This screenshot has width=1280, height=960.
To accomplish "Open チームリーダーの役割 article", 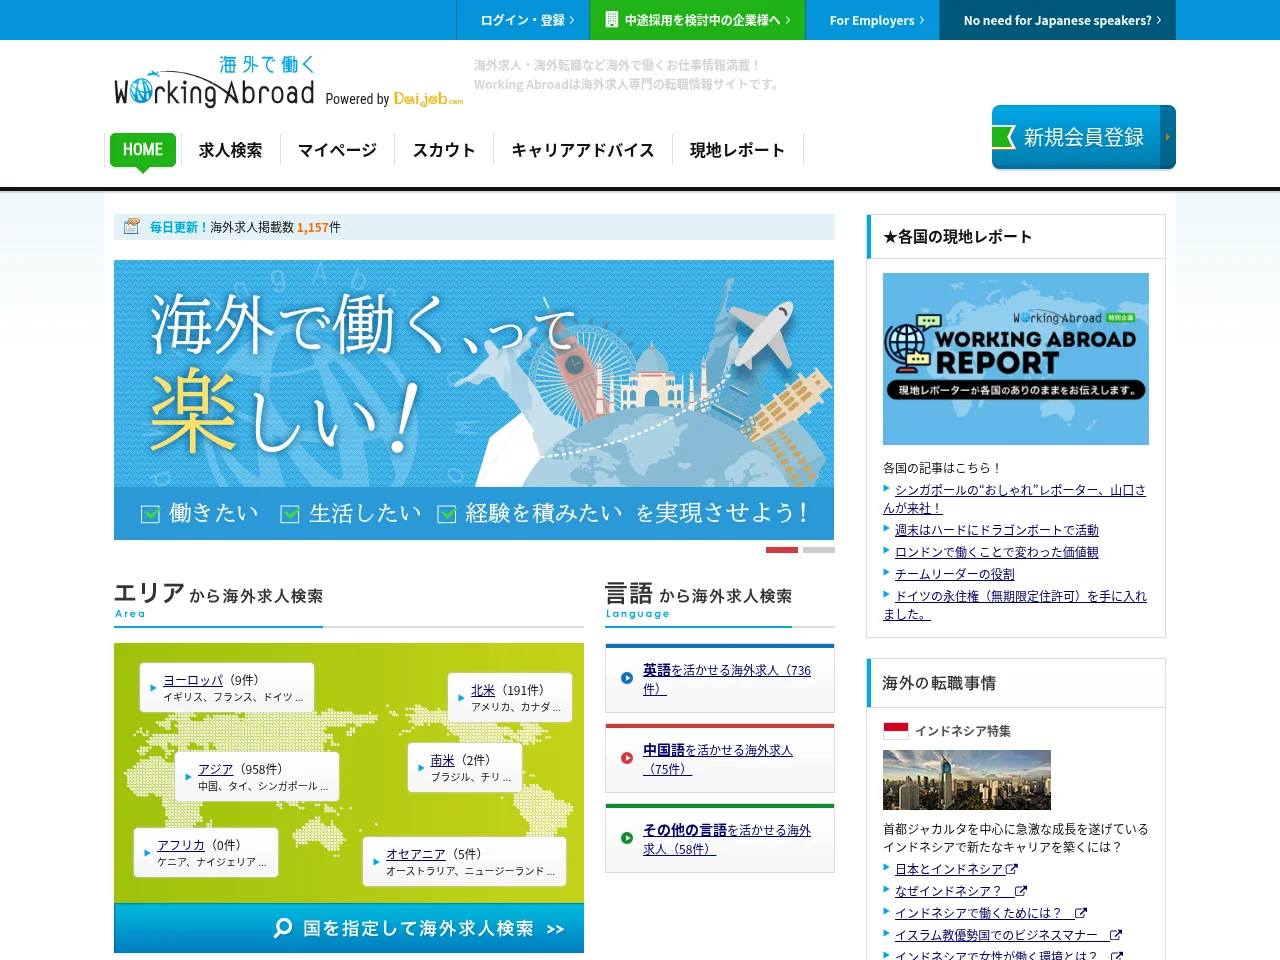I will [x=955, y=574].
